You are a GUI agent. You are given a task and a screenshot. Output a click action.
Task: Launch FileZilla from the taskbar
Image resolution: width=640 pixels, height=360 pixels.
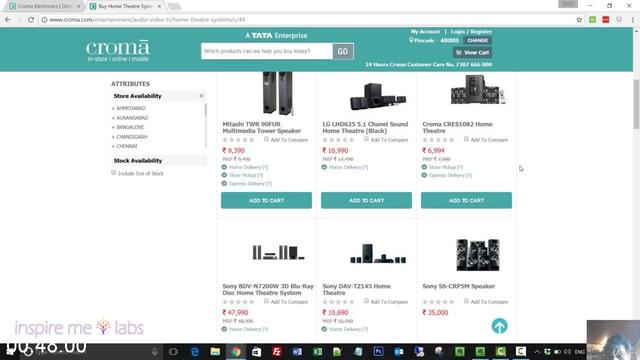[277, 351]
